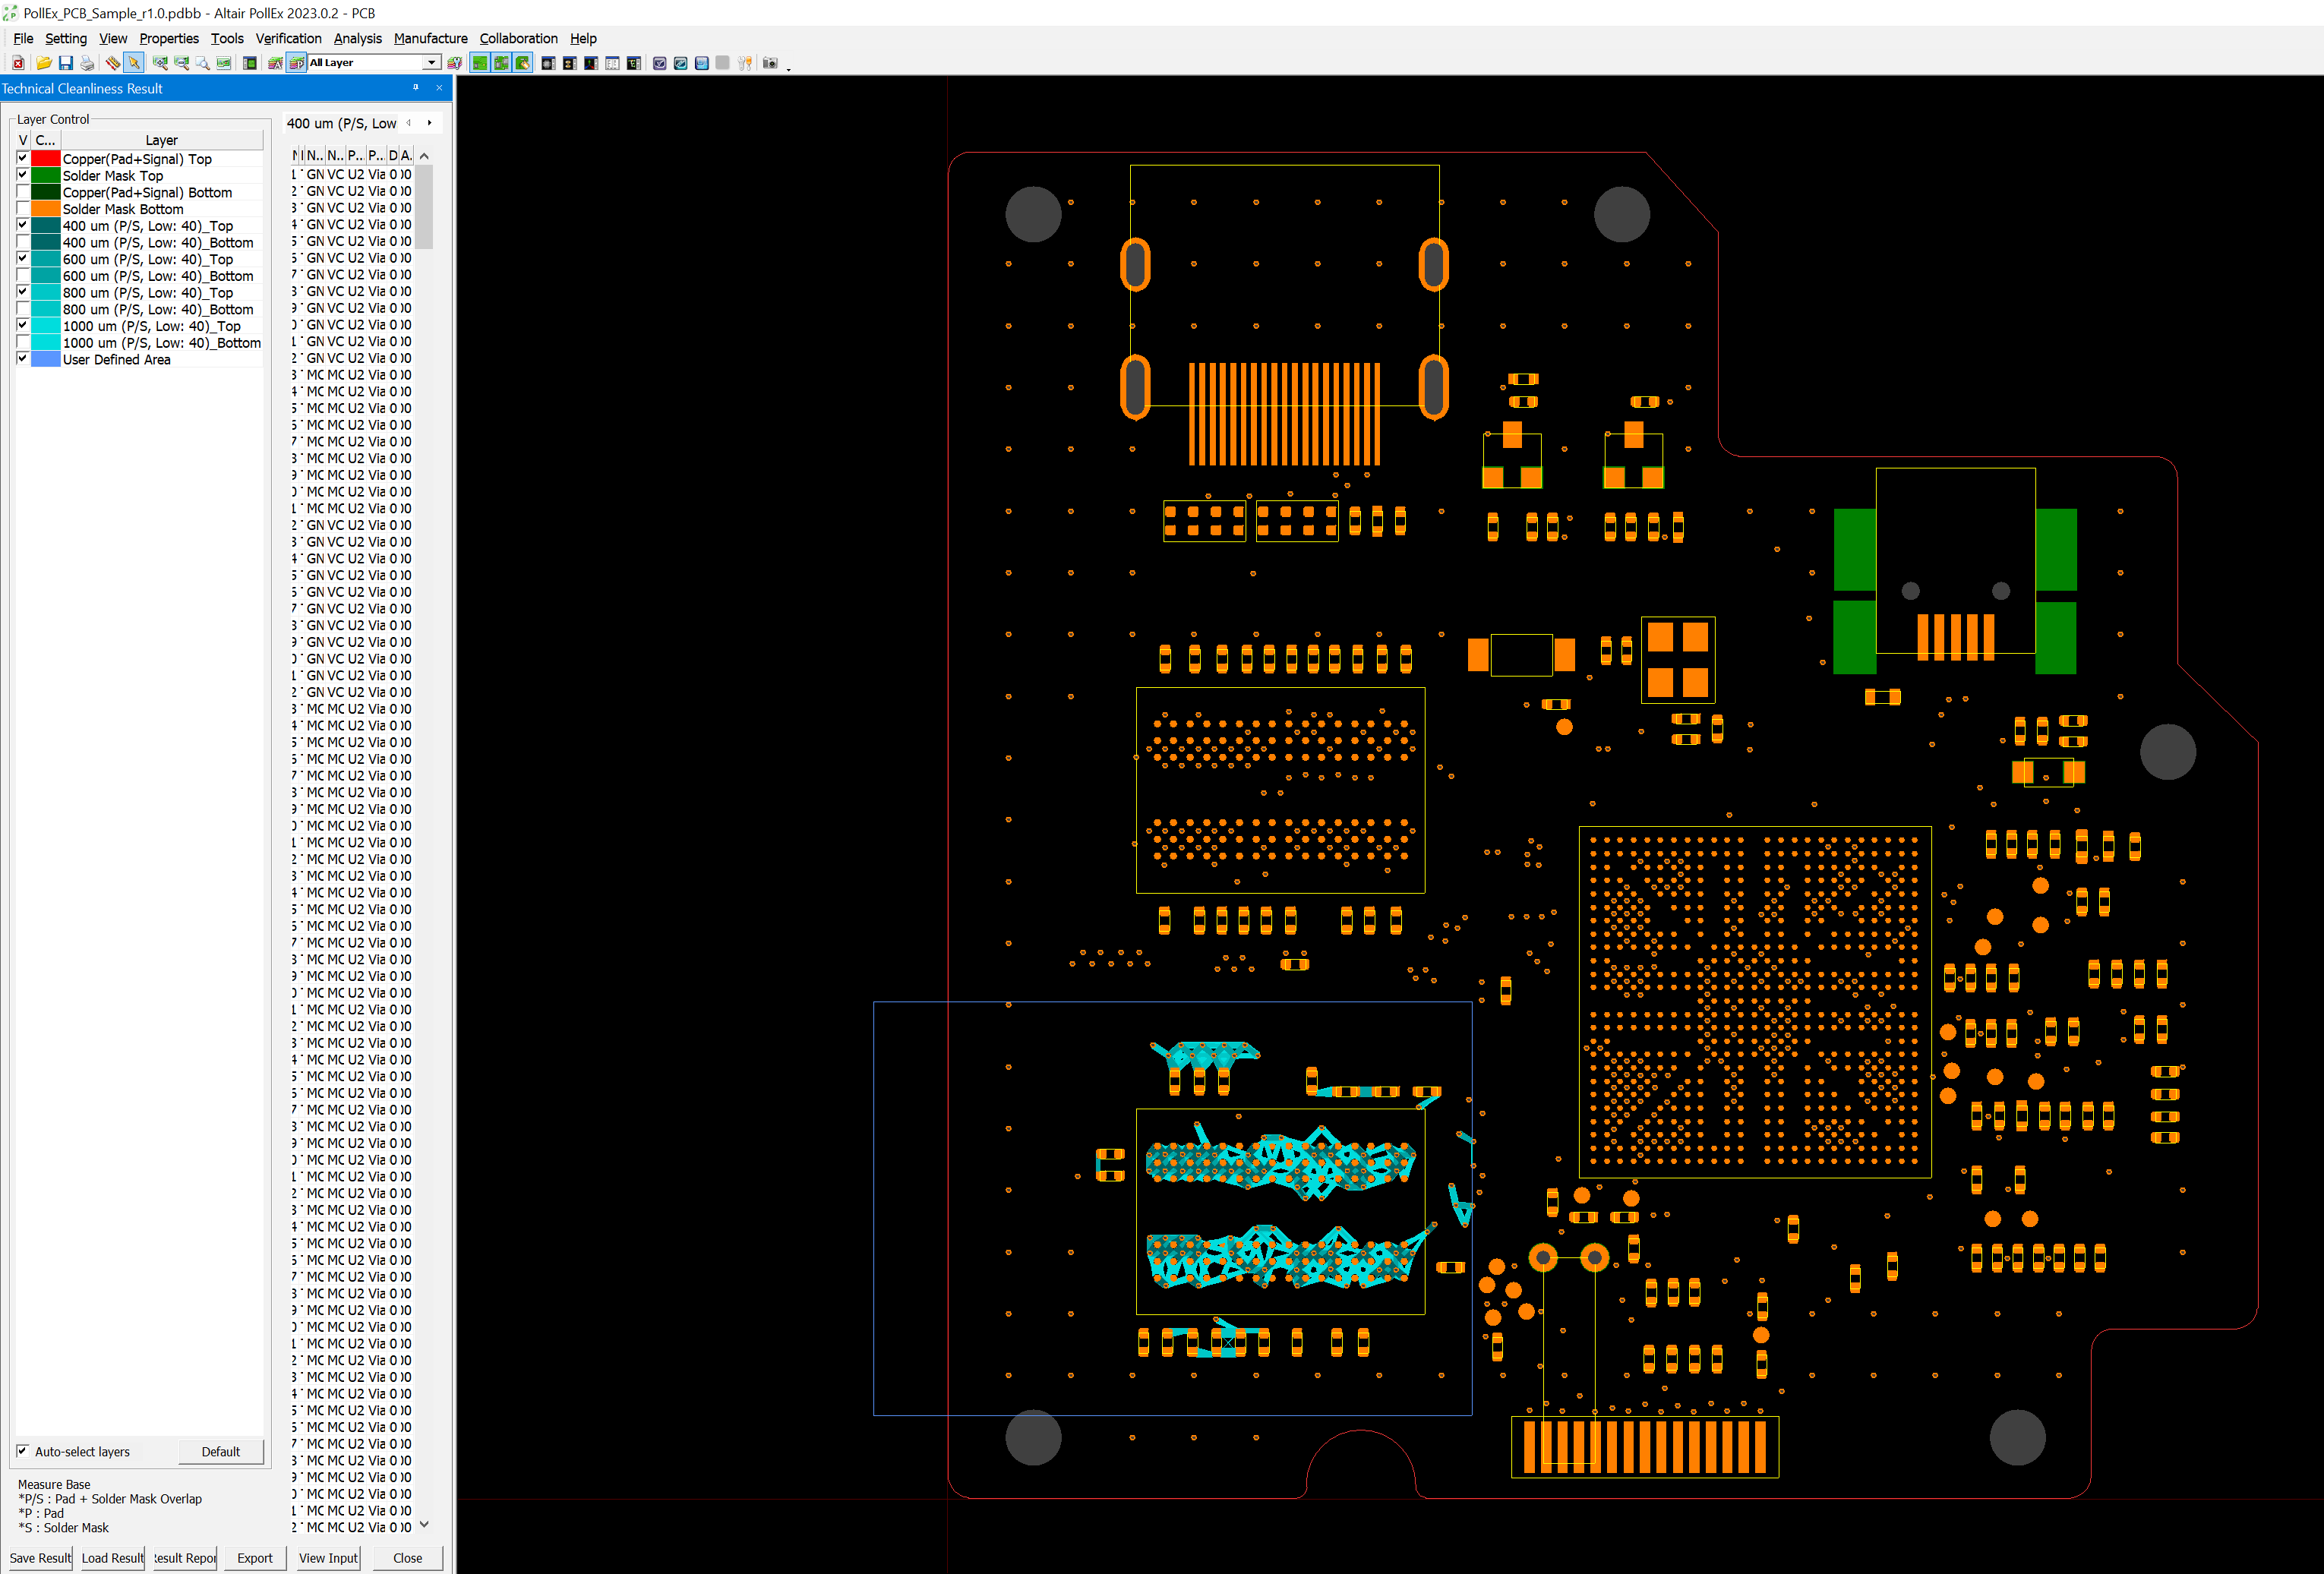
Task: Click User Defined Area blue color swatch
Action: tap(46, 359)
